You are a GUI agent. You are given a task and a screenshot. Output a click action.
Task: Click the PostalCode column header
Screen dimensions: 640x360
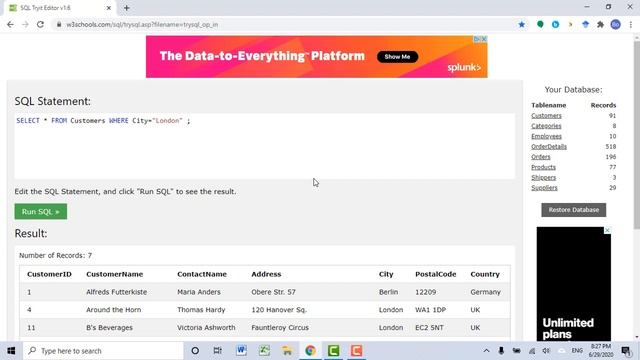tap(436, 274)
